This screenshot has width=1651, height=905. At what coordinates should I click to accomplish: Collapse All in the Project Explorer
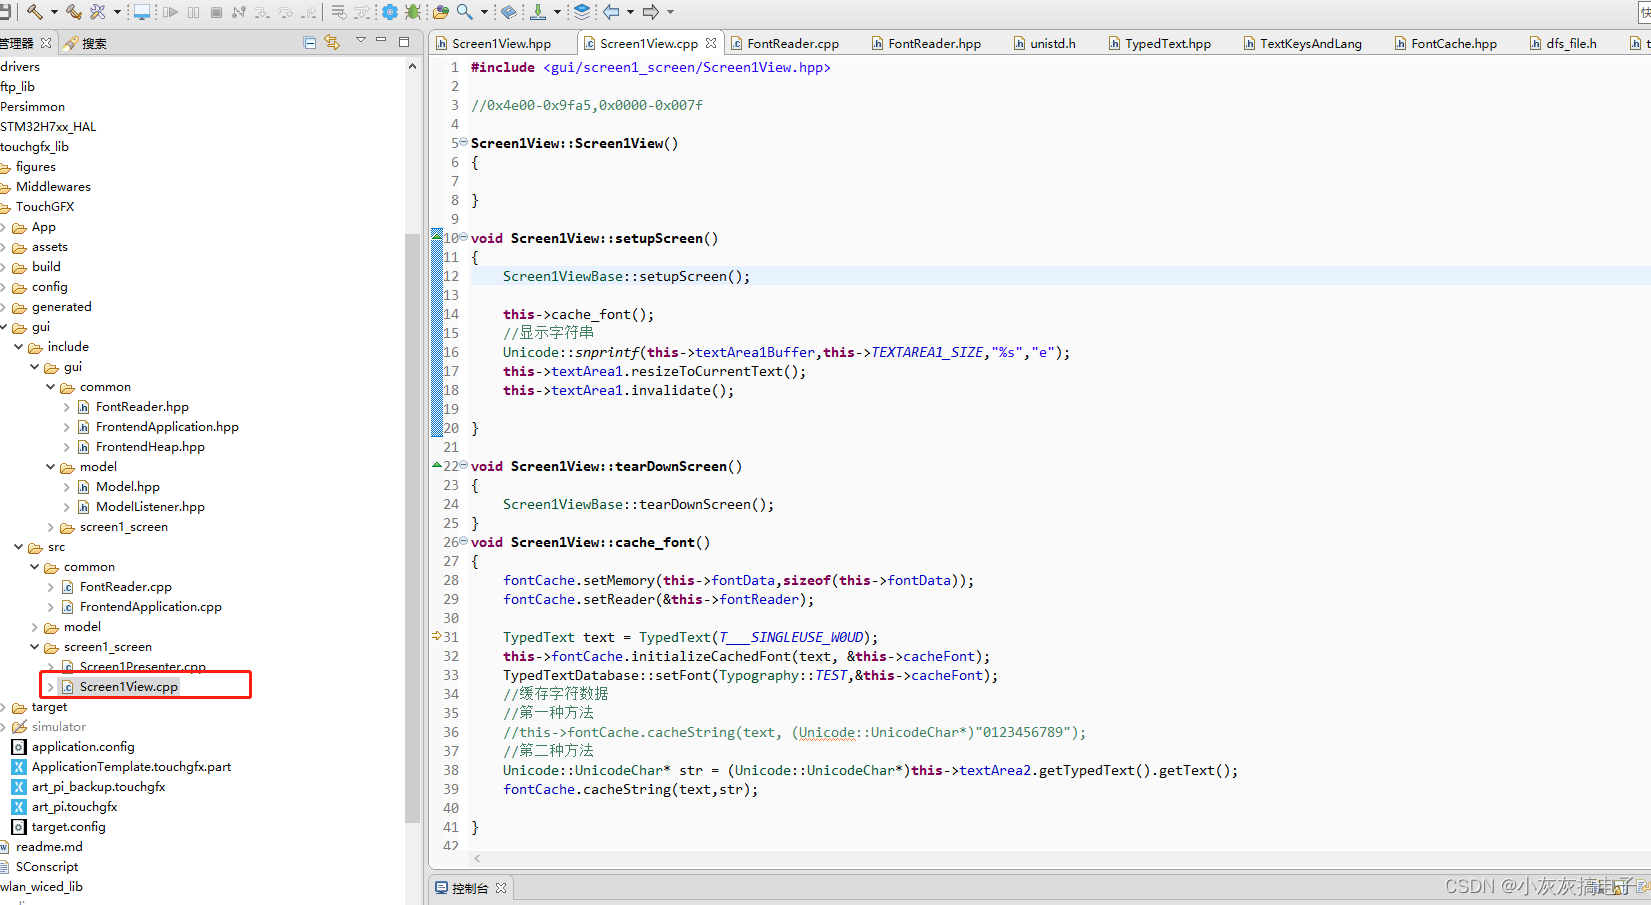(x=310, y=42)
